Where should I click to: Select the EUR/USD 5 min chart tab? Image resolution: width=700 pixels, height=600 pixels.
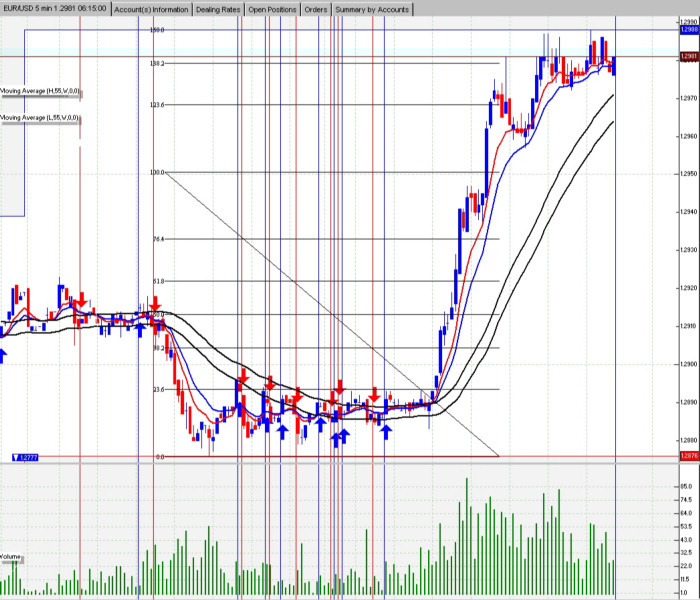[55, 8]
